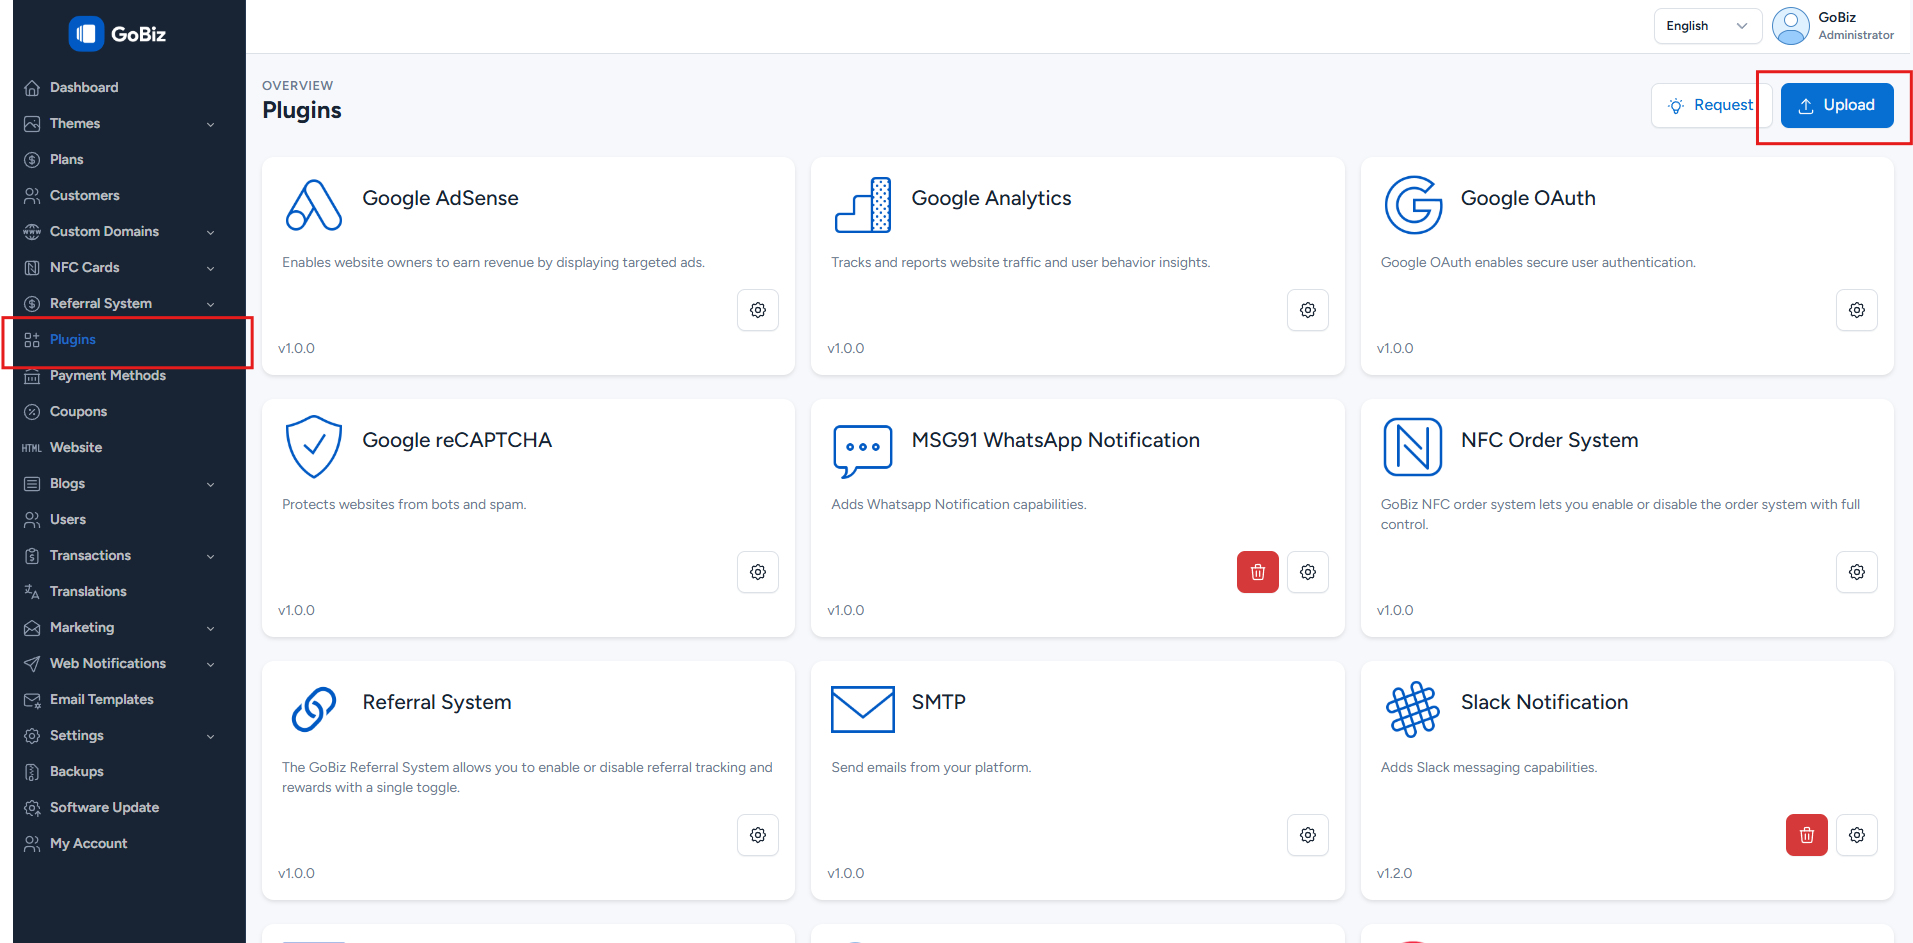Click the Slack Notification plugin title
The height and width of the screenshot is (943, 1913).
point(1544,702)
